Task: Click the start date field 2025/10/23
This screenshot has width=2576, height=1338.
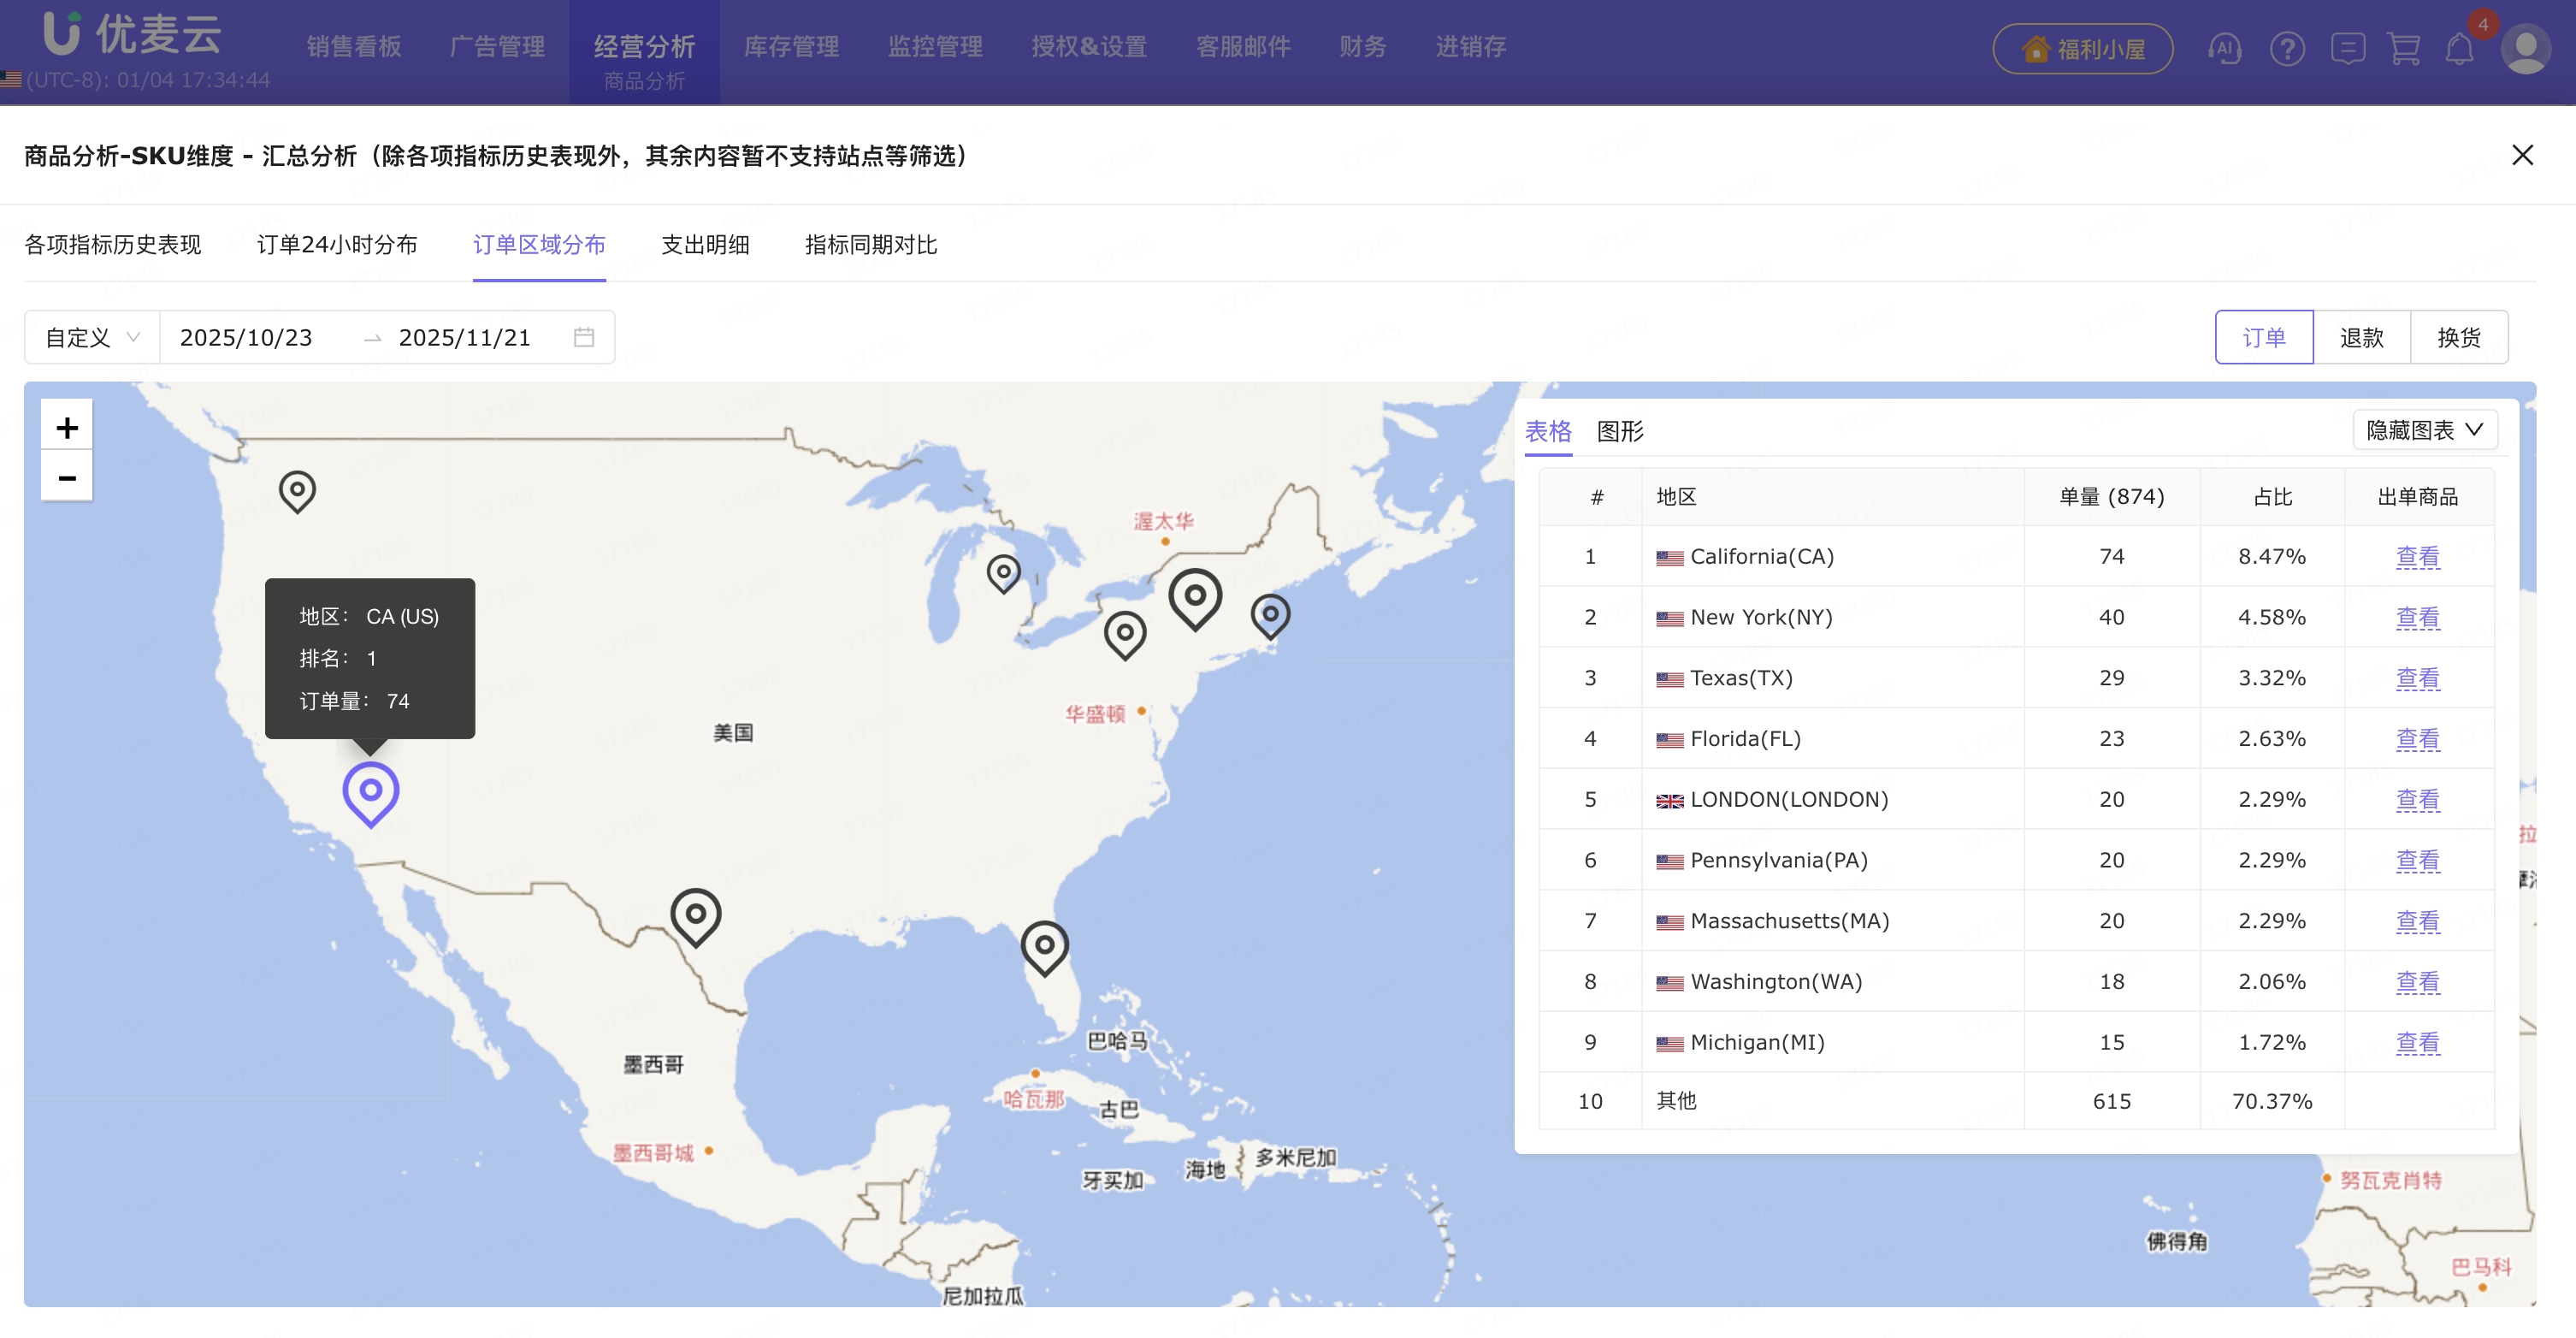Action: [x=247, y=337]
